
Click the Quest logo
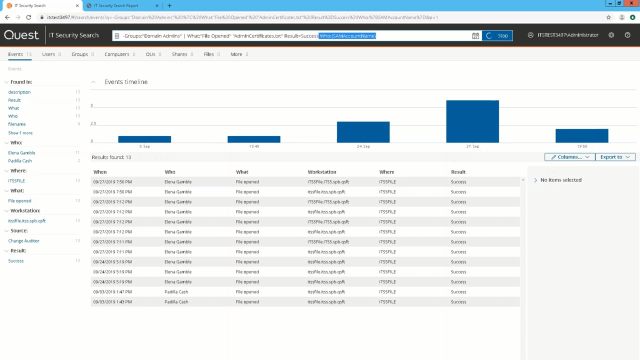pos(21,35)
